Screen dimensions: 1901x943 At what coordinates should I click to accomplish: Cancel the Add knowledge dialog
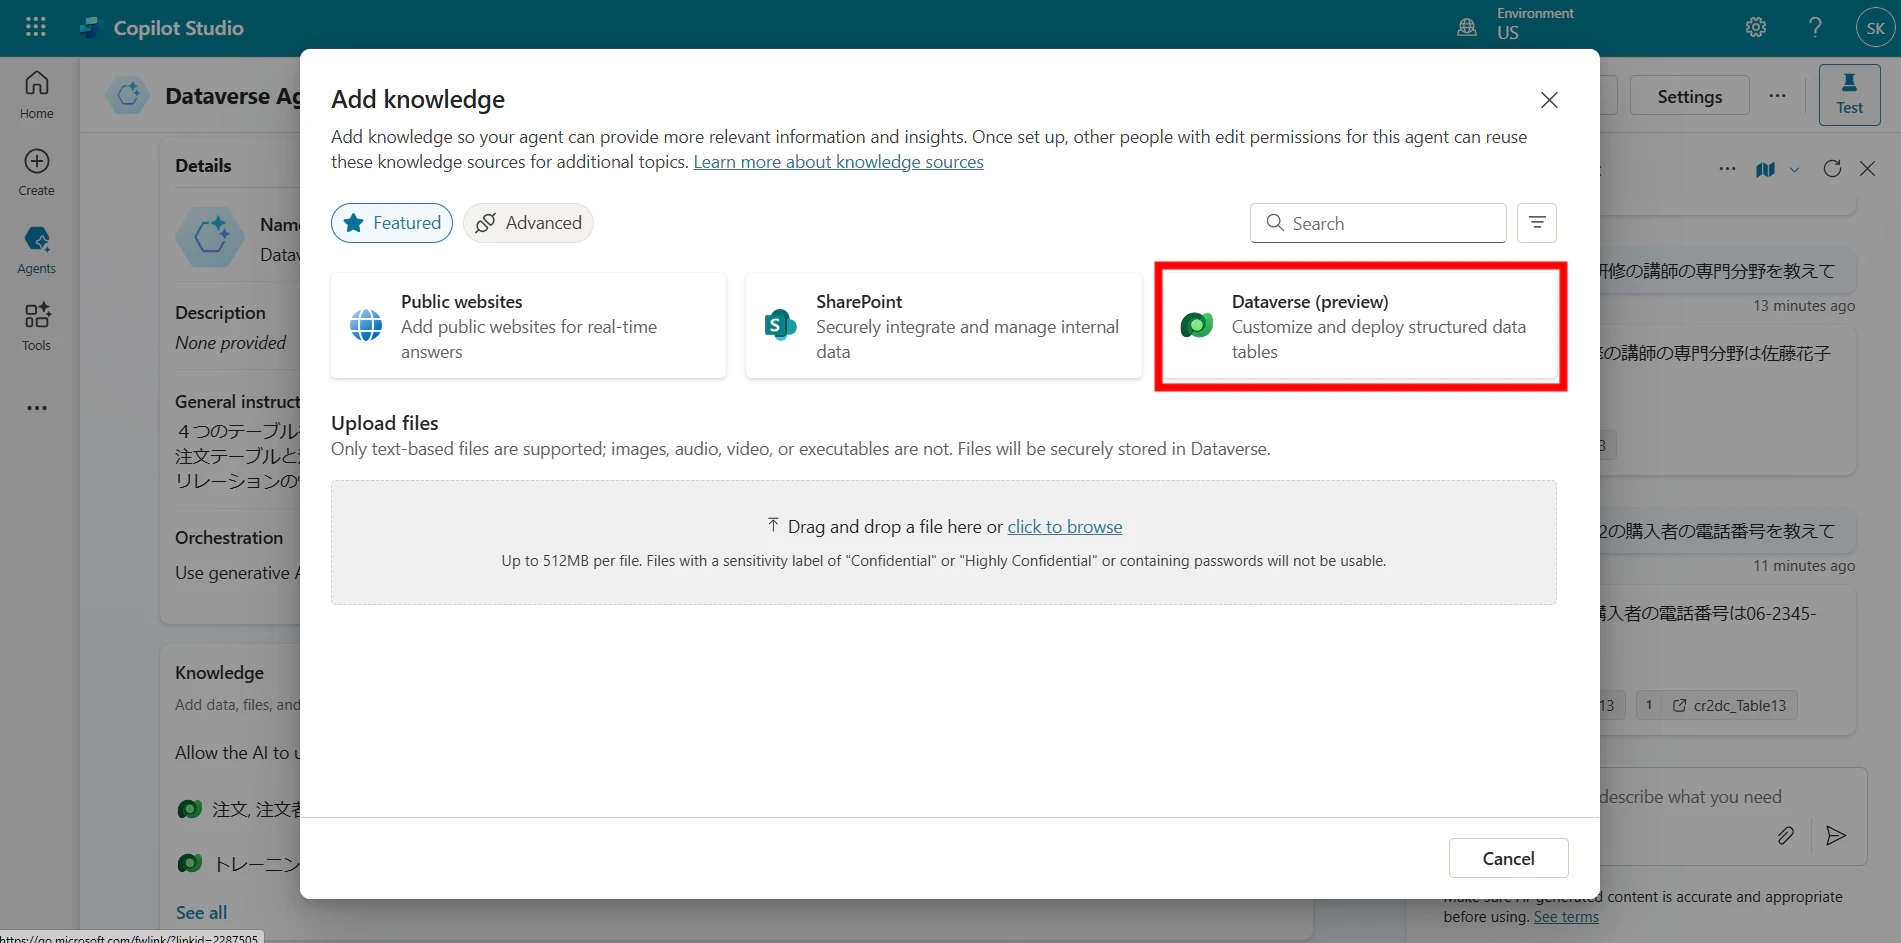click(x=1508, y=858)
